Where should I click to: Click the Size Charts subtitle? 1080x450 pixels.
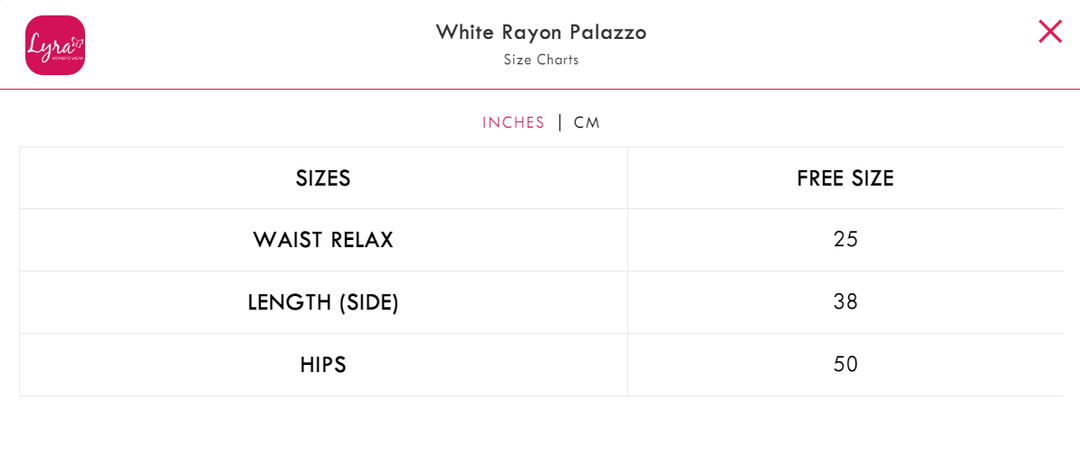[541, 60]
